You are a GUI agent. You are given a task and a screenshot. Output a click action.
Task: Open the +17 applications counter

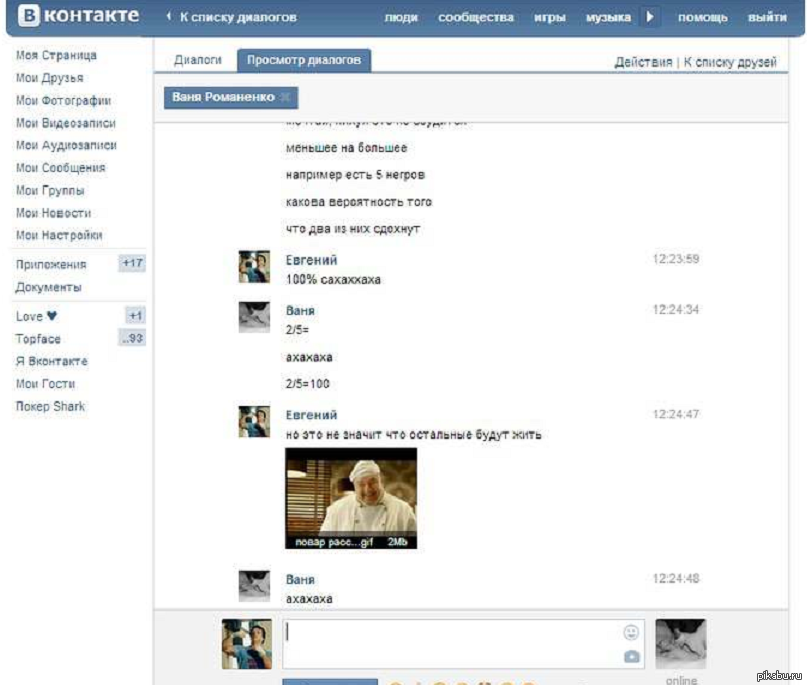click(x=132, y=264)
